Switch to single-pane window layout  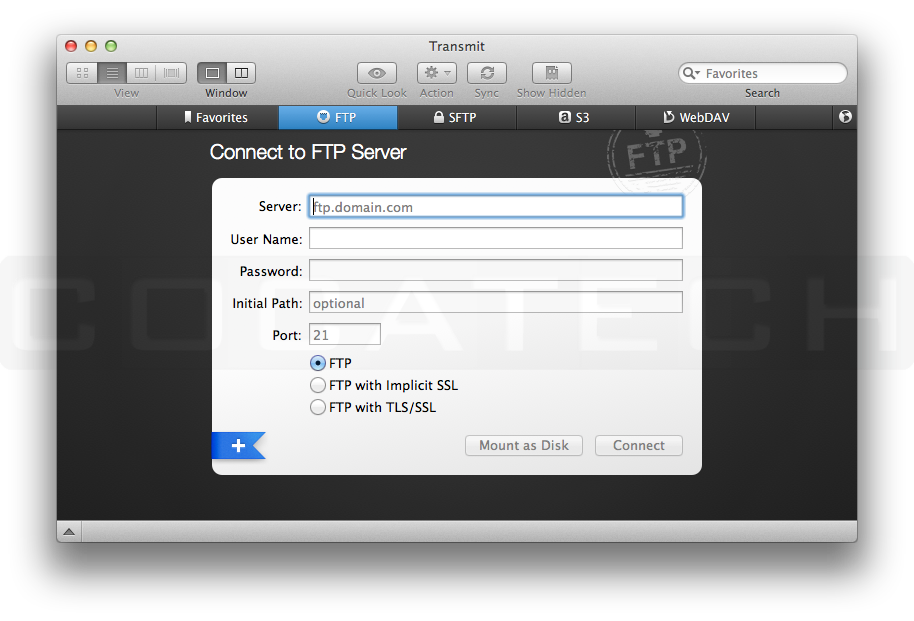[x=212, y=72]
